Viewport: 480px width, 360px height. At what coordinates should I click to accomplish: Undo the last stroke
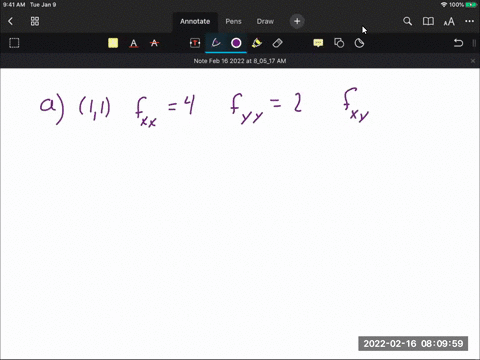pos(458,43)
